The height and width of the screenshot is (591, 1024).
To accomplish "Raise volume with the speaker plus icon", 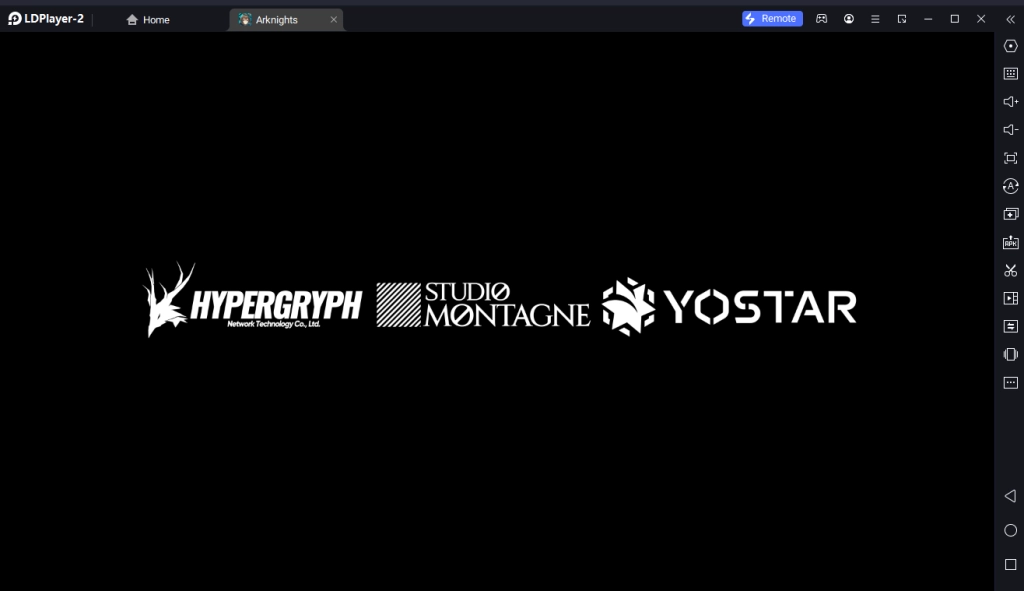I will click(1010, 102).
